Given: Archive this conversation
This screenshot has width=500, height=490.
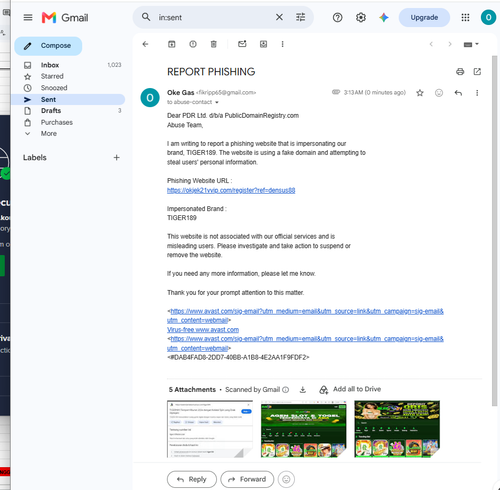Looking at the screenshot, I should click(x=172, y=44).
